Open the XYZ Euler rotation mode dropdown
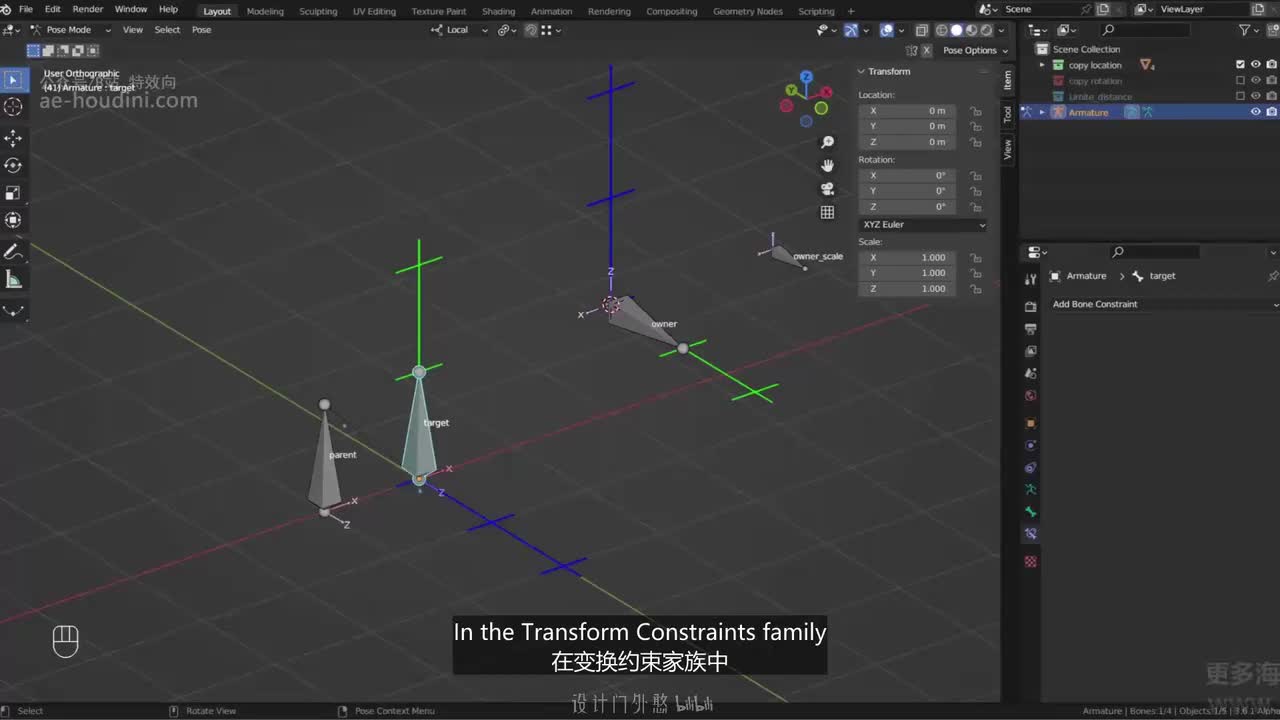 (x=923, y=225)
